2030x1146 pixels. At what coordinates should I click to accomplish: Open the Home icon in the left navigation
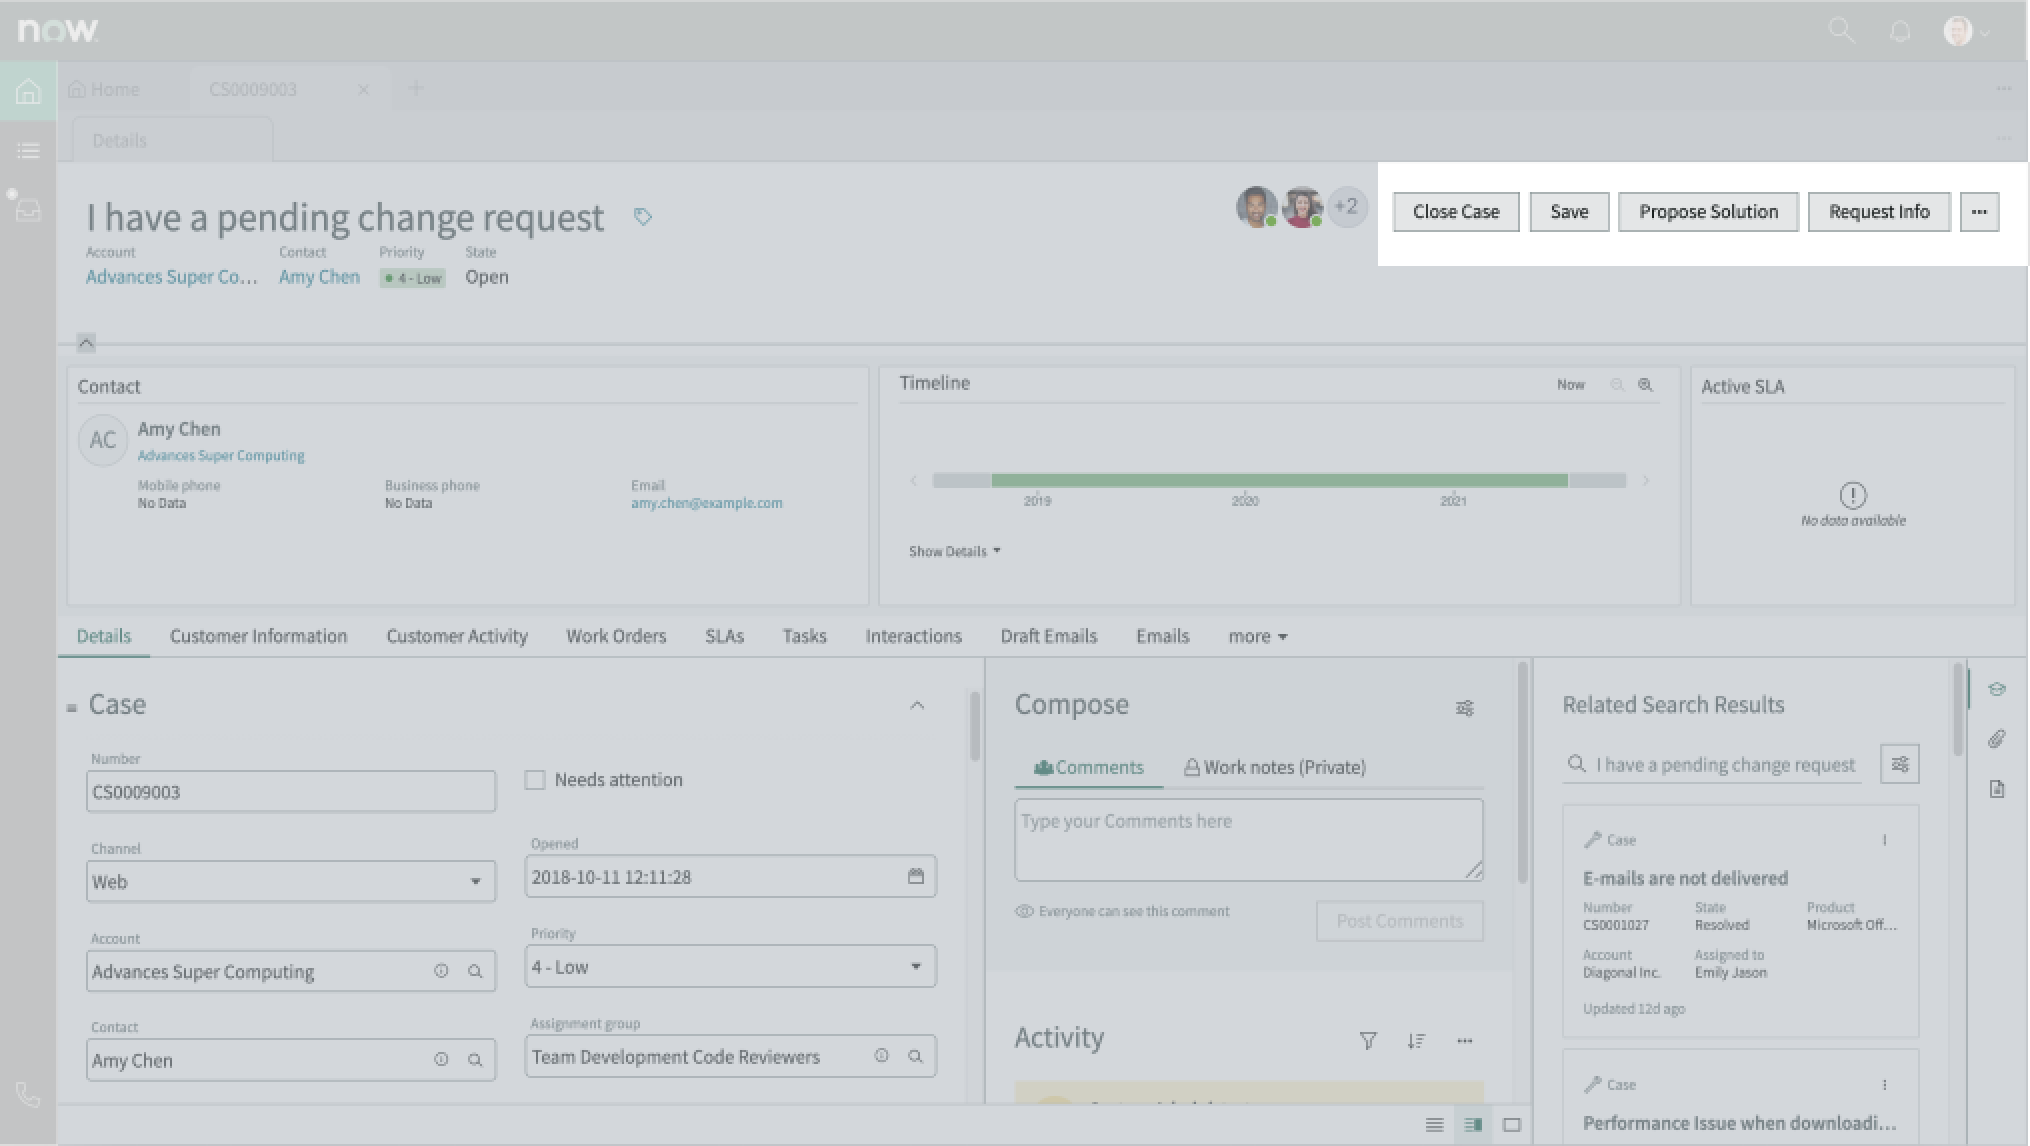click(x=27, y=91)
